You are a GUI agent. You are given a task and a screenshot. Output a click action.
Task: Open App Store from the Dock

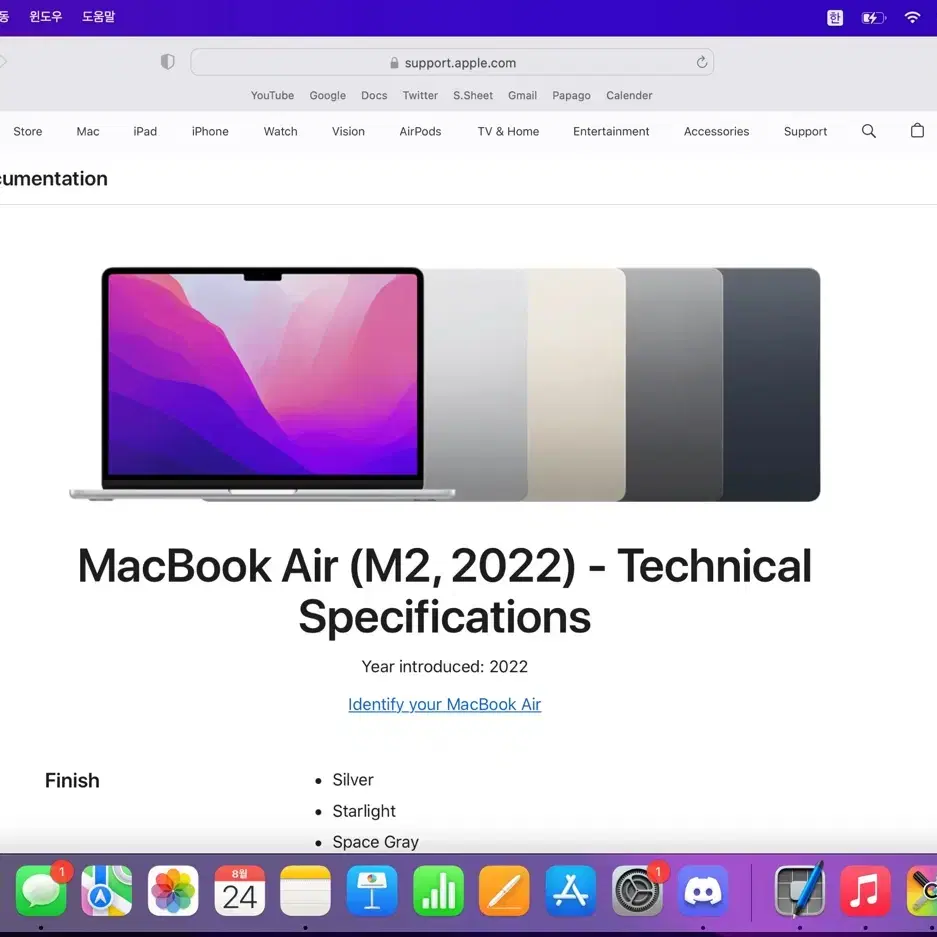pyautogui.click(x=571, y=890)
